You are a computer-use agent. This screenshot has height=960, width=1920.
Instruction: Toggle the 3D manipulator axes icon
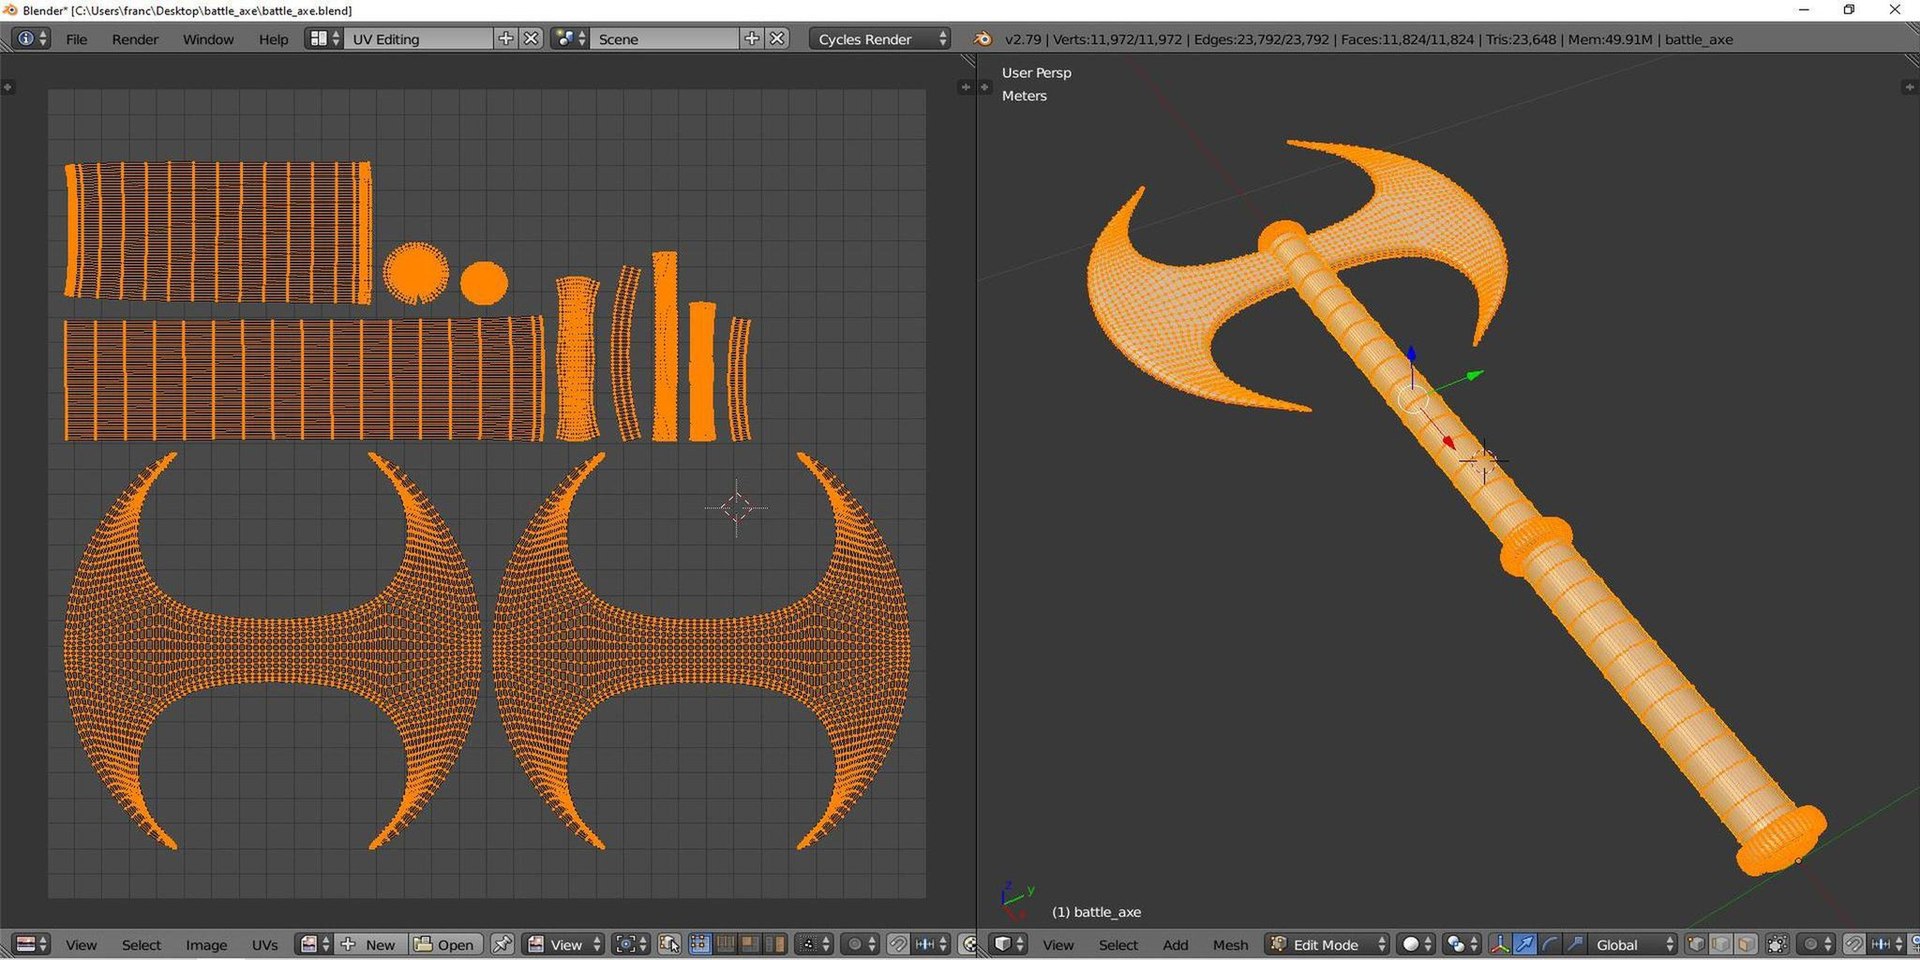tap(1499, 944)
